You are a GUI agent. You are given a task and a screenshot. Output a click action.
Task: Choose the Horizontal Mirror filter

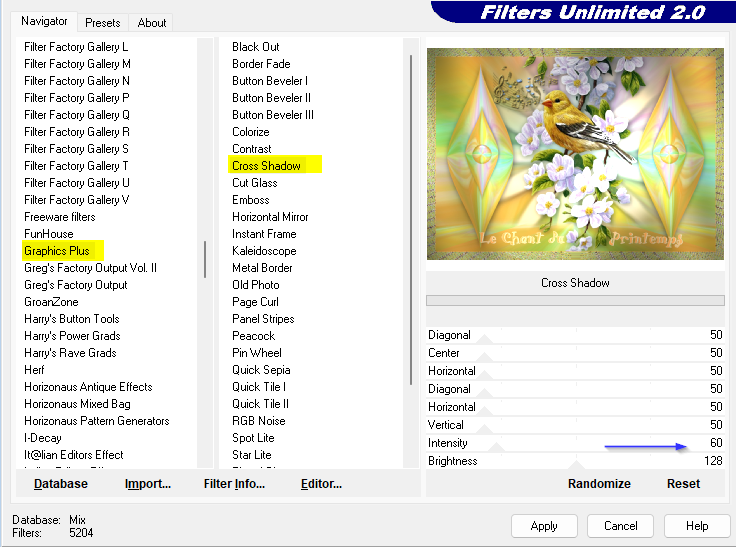tap(270, 217)
